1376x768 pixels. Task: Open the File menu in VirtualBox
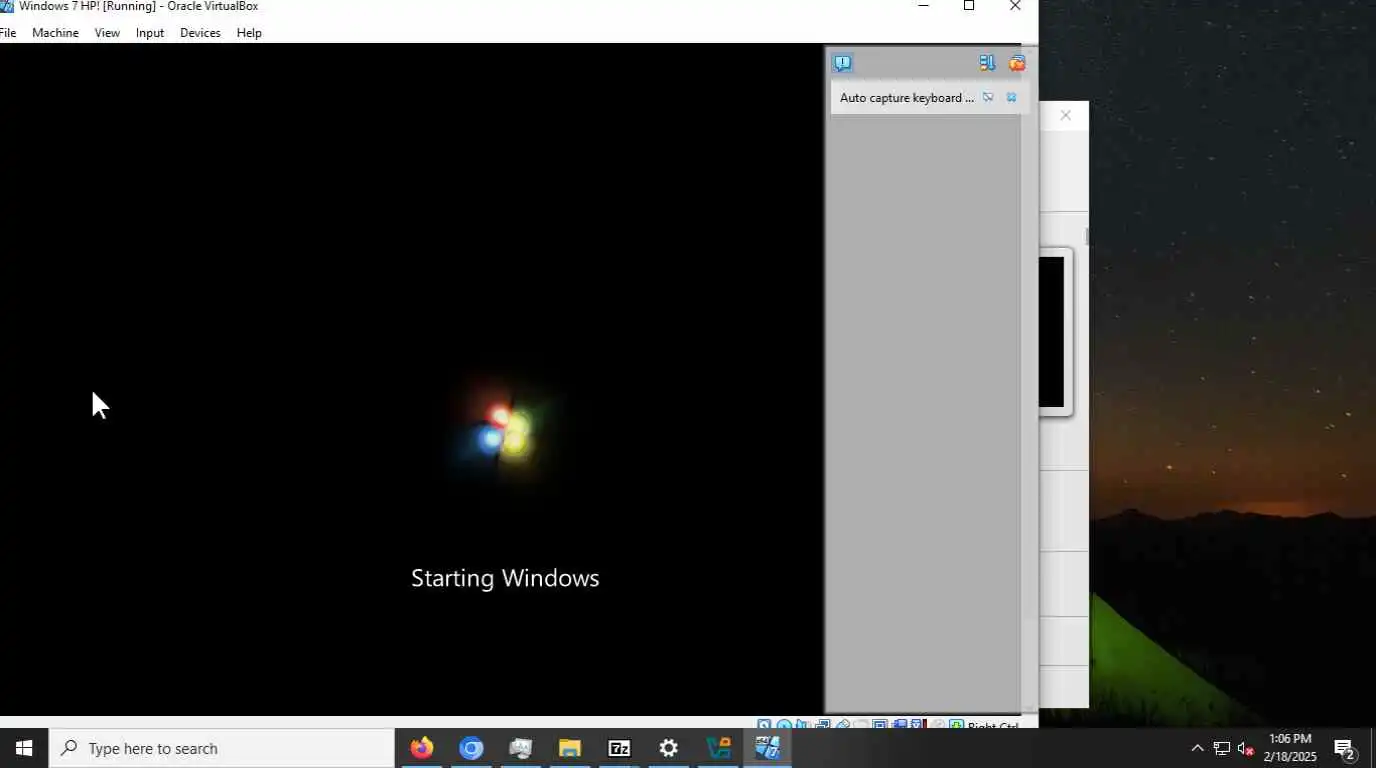pos(8,33)
